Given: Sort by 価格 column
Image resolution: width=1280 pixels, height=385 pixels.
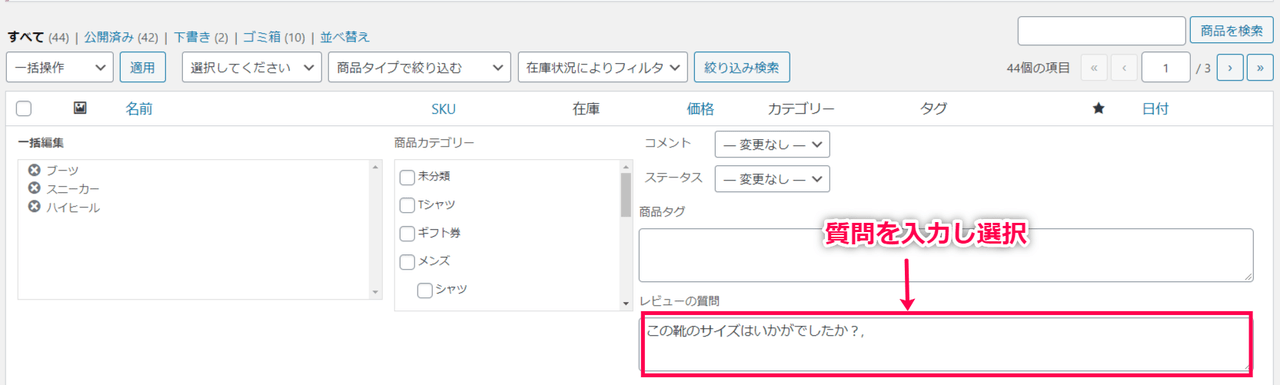Looking at the screenshot, I should [x=701, y=108].
